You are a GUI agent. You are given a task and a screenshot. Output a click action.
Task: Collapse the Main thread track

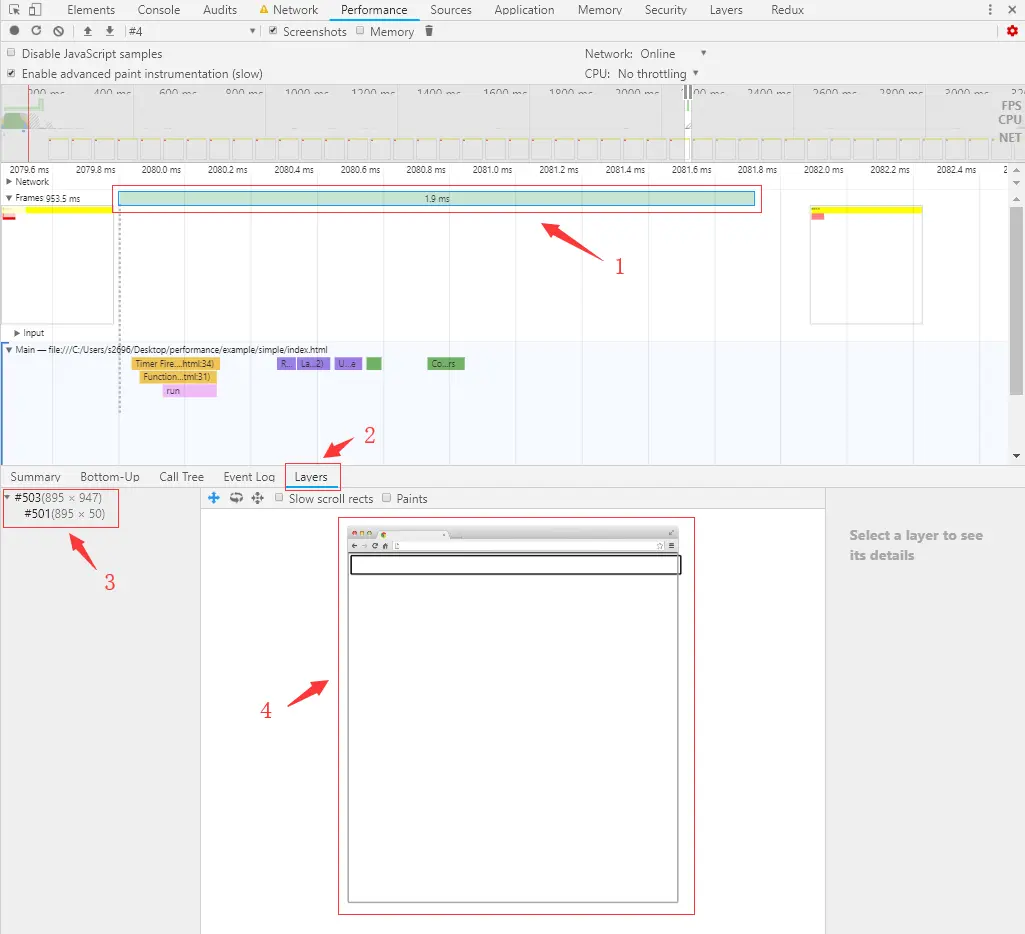coord(9,350)
